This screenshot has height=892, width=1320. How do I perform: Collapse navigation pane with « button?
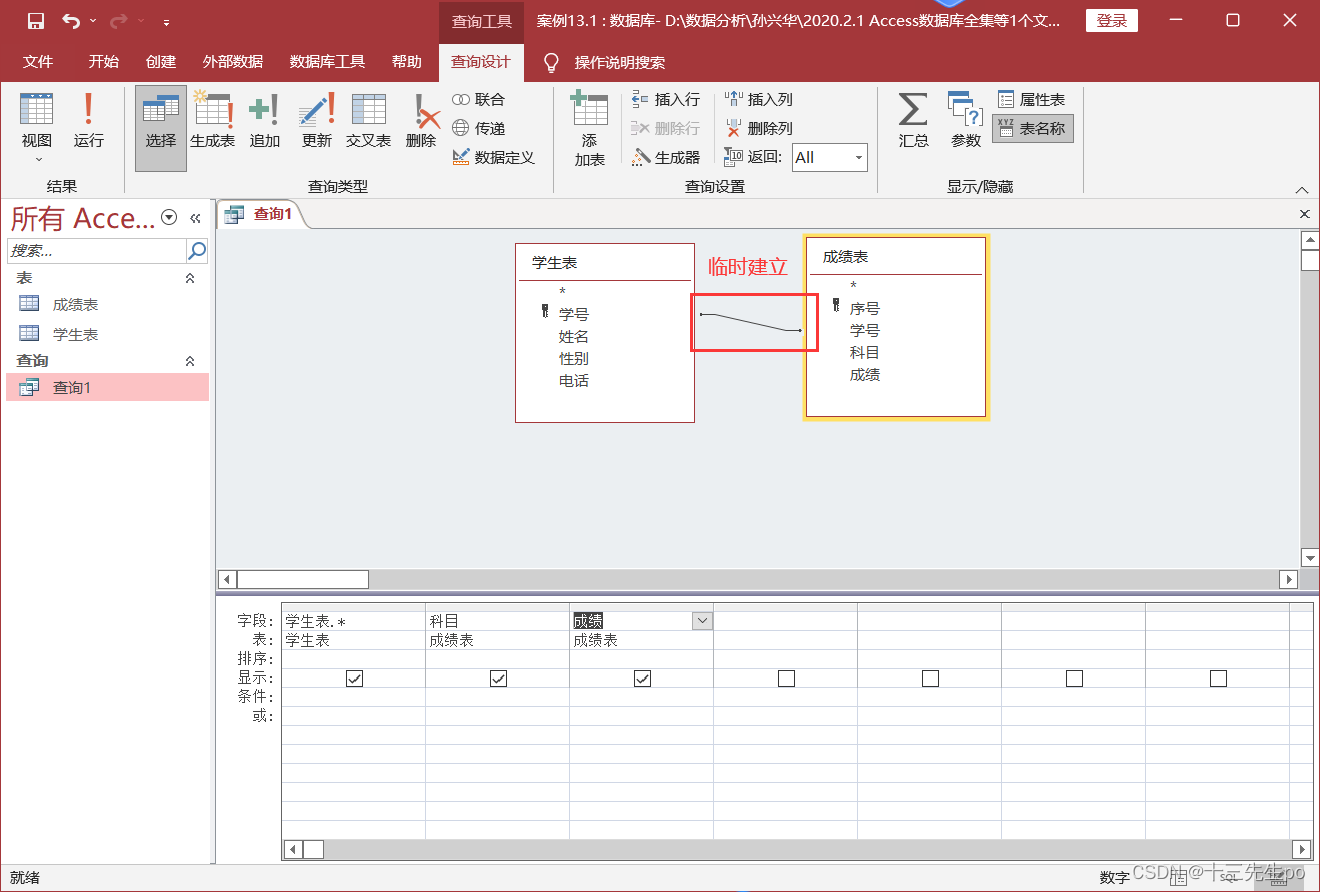195,217
